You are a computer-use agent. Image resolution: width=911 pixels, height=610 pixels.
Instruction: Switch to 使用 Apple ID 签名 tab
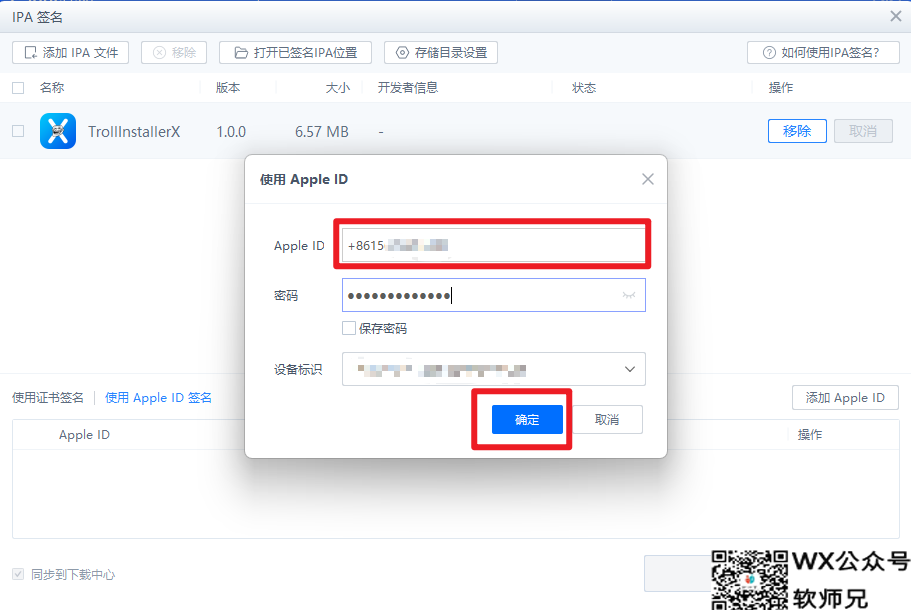click(158, 398)
